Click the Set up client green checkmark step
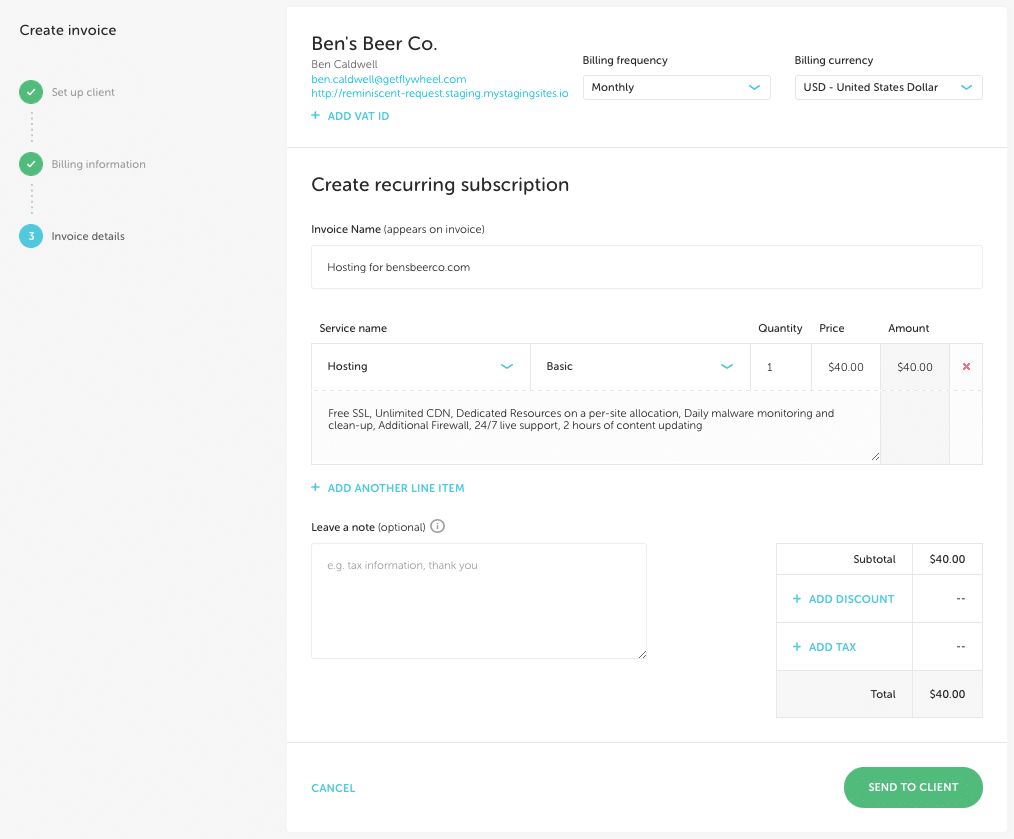The height and width of the screenshot is (839, 1014). tap(31, 92)
